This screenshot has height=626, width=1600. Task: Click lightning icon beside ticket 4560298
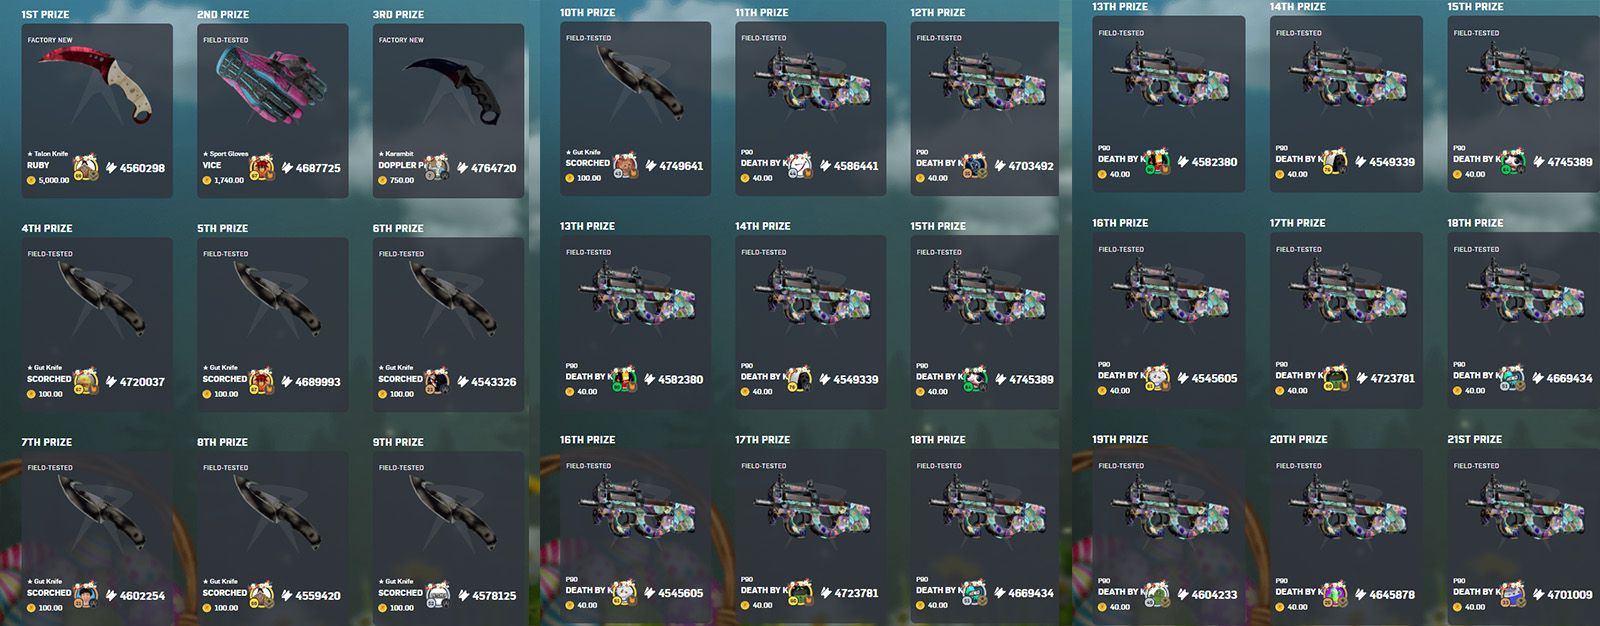pos(110,168)
